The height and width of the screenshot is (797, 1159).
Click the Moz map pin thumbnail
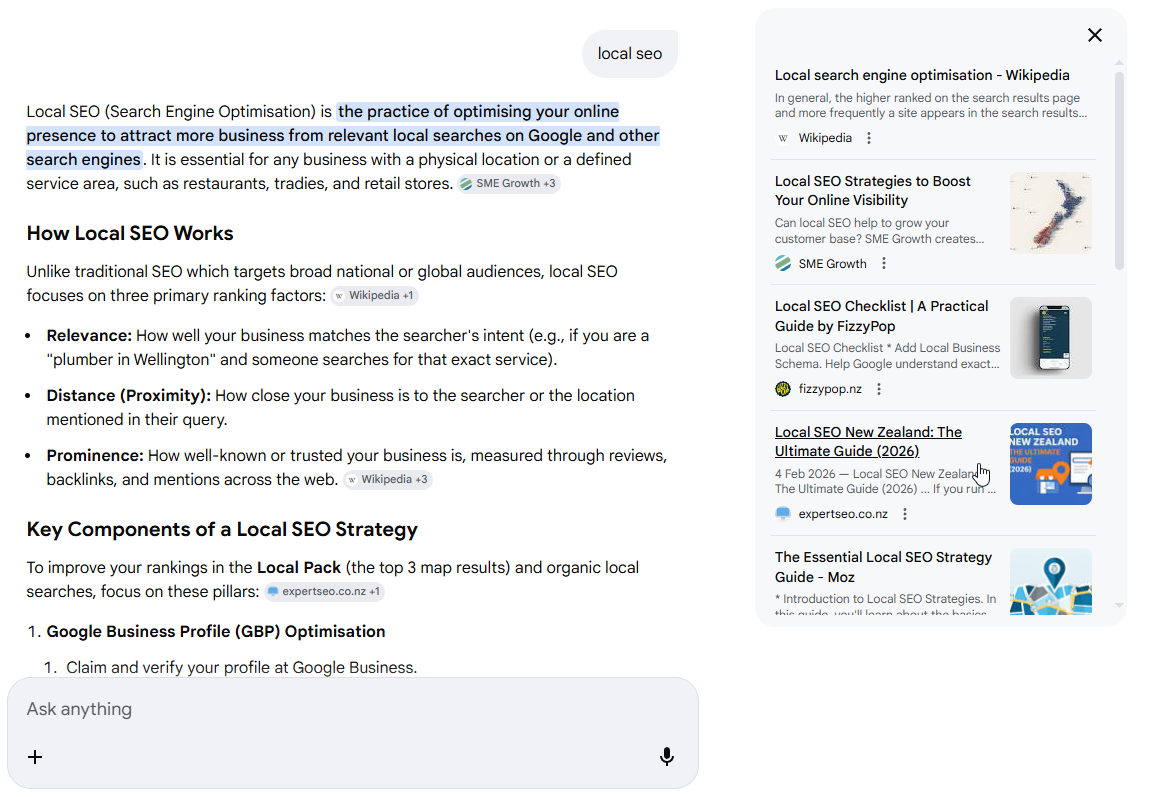[x=1050, y=581]
